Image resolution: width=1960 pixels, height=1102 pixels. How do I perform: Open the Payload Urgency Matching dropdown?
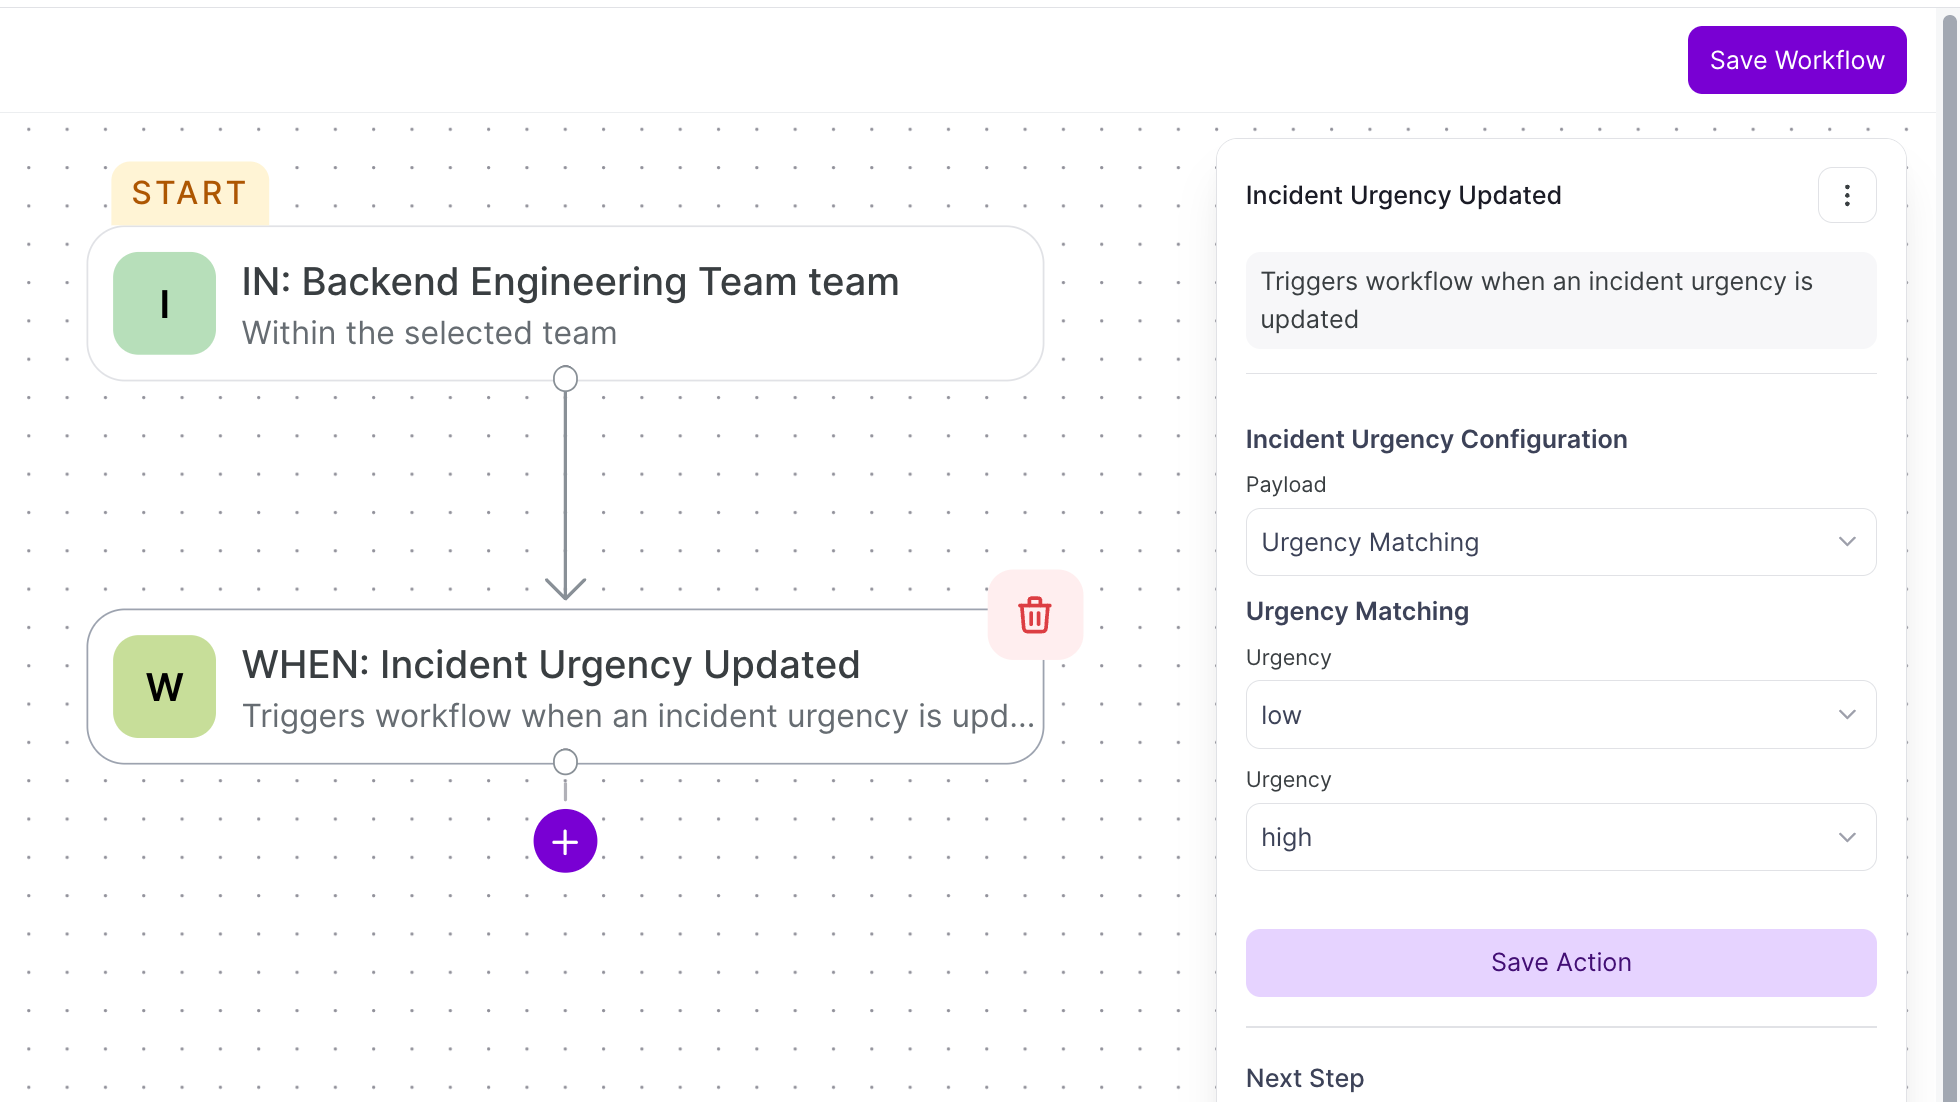pyautogui.click(x=1561, y=542)
